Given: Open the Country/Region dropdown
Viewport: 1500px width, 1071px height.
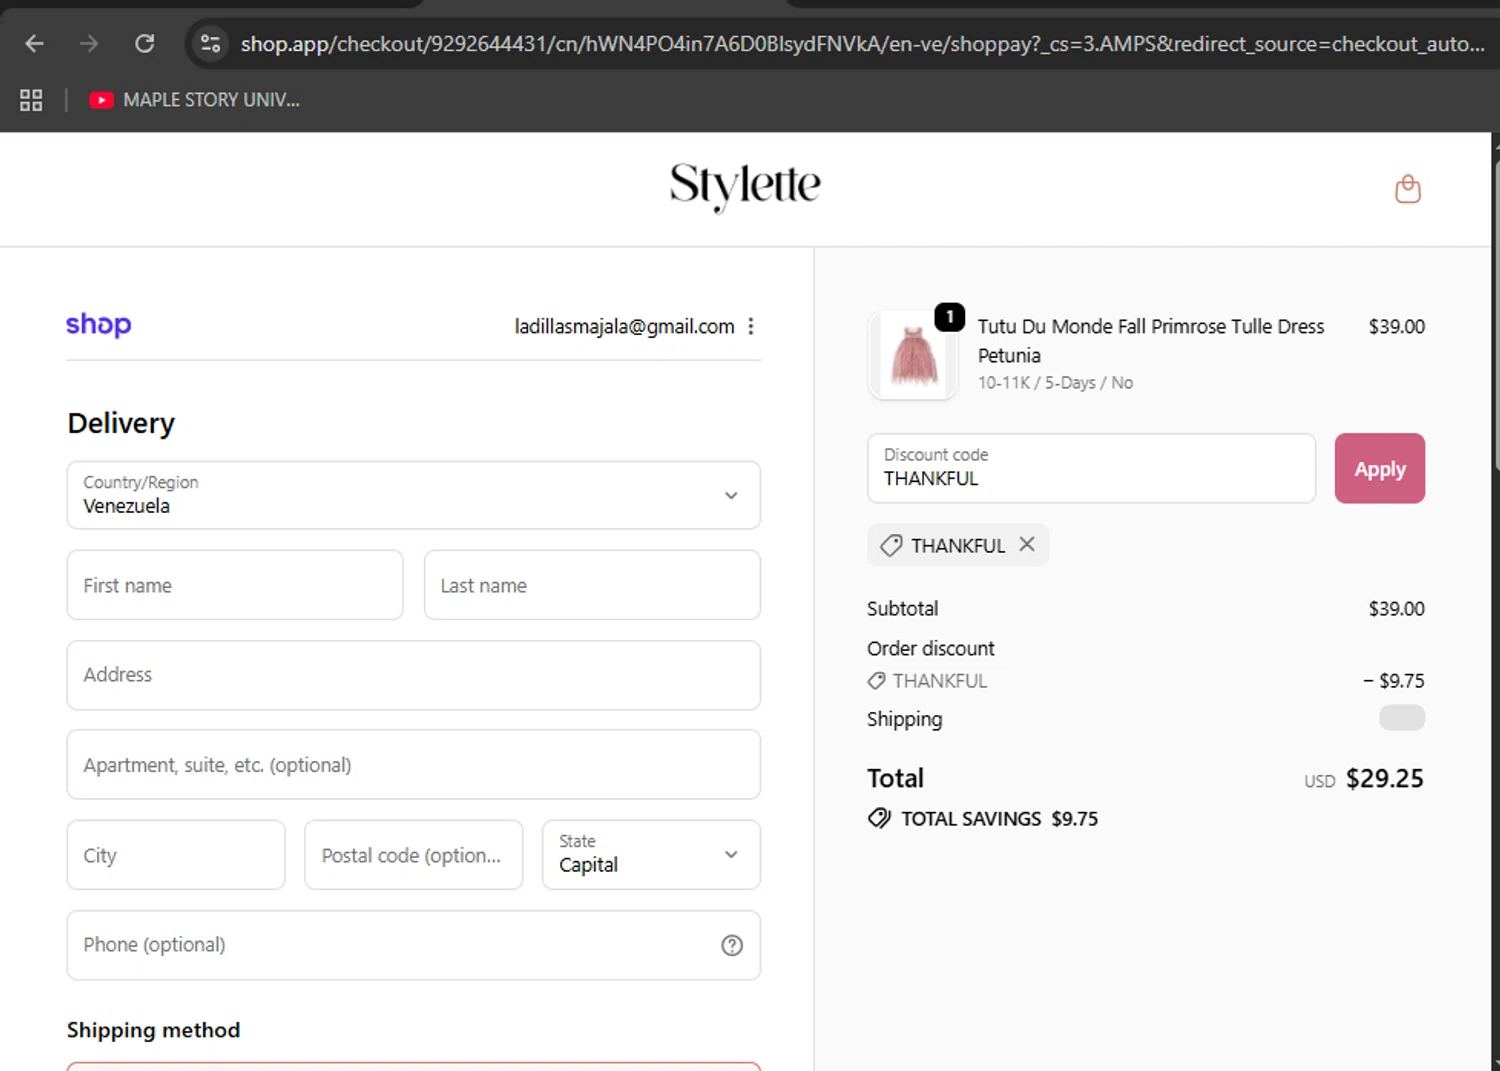Looking at the screenshot, I should point(414,495).
